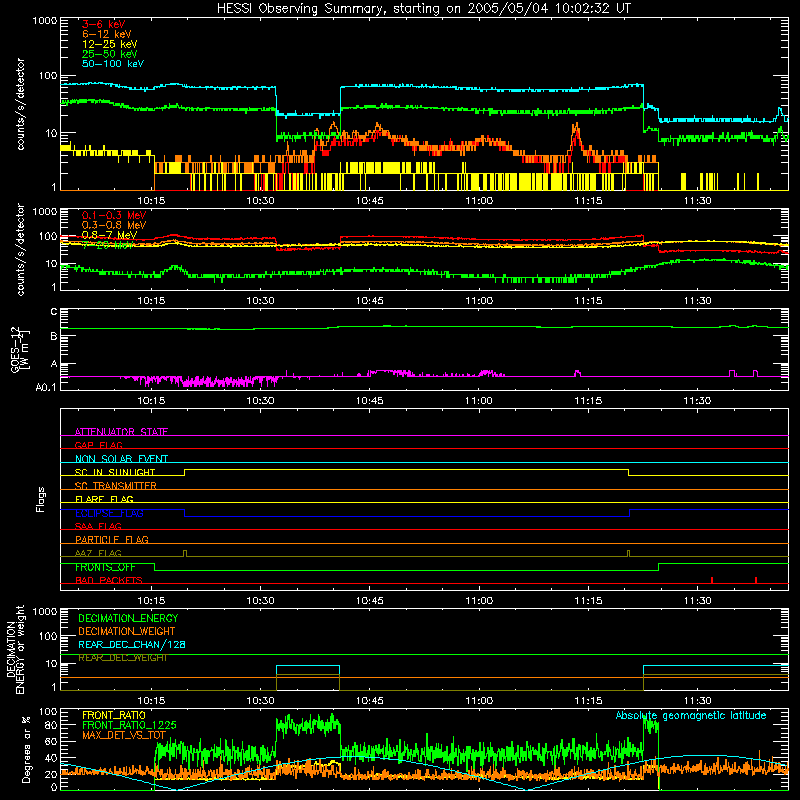The height and width of the screenshot is (800, 800).
Task: Click the NON_SOLAR_EVENT flag label
Action: [121, 459]
